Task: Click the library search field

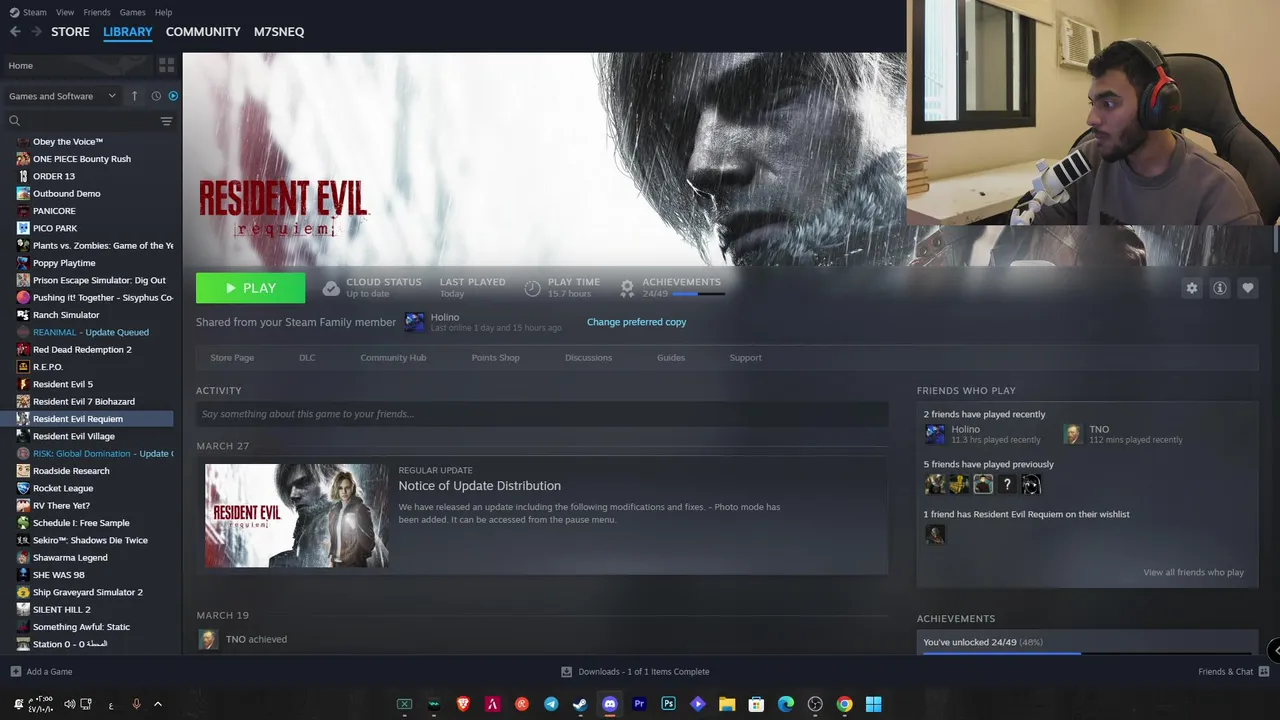Action: (80, 121)
